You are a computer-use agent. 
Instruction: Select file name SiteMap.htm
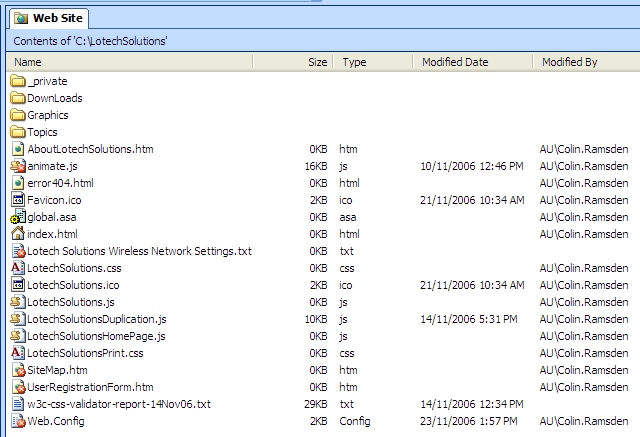point(57,370)
